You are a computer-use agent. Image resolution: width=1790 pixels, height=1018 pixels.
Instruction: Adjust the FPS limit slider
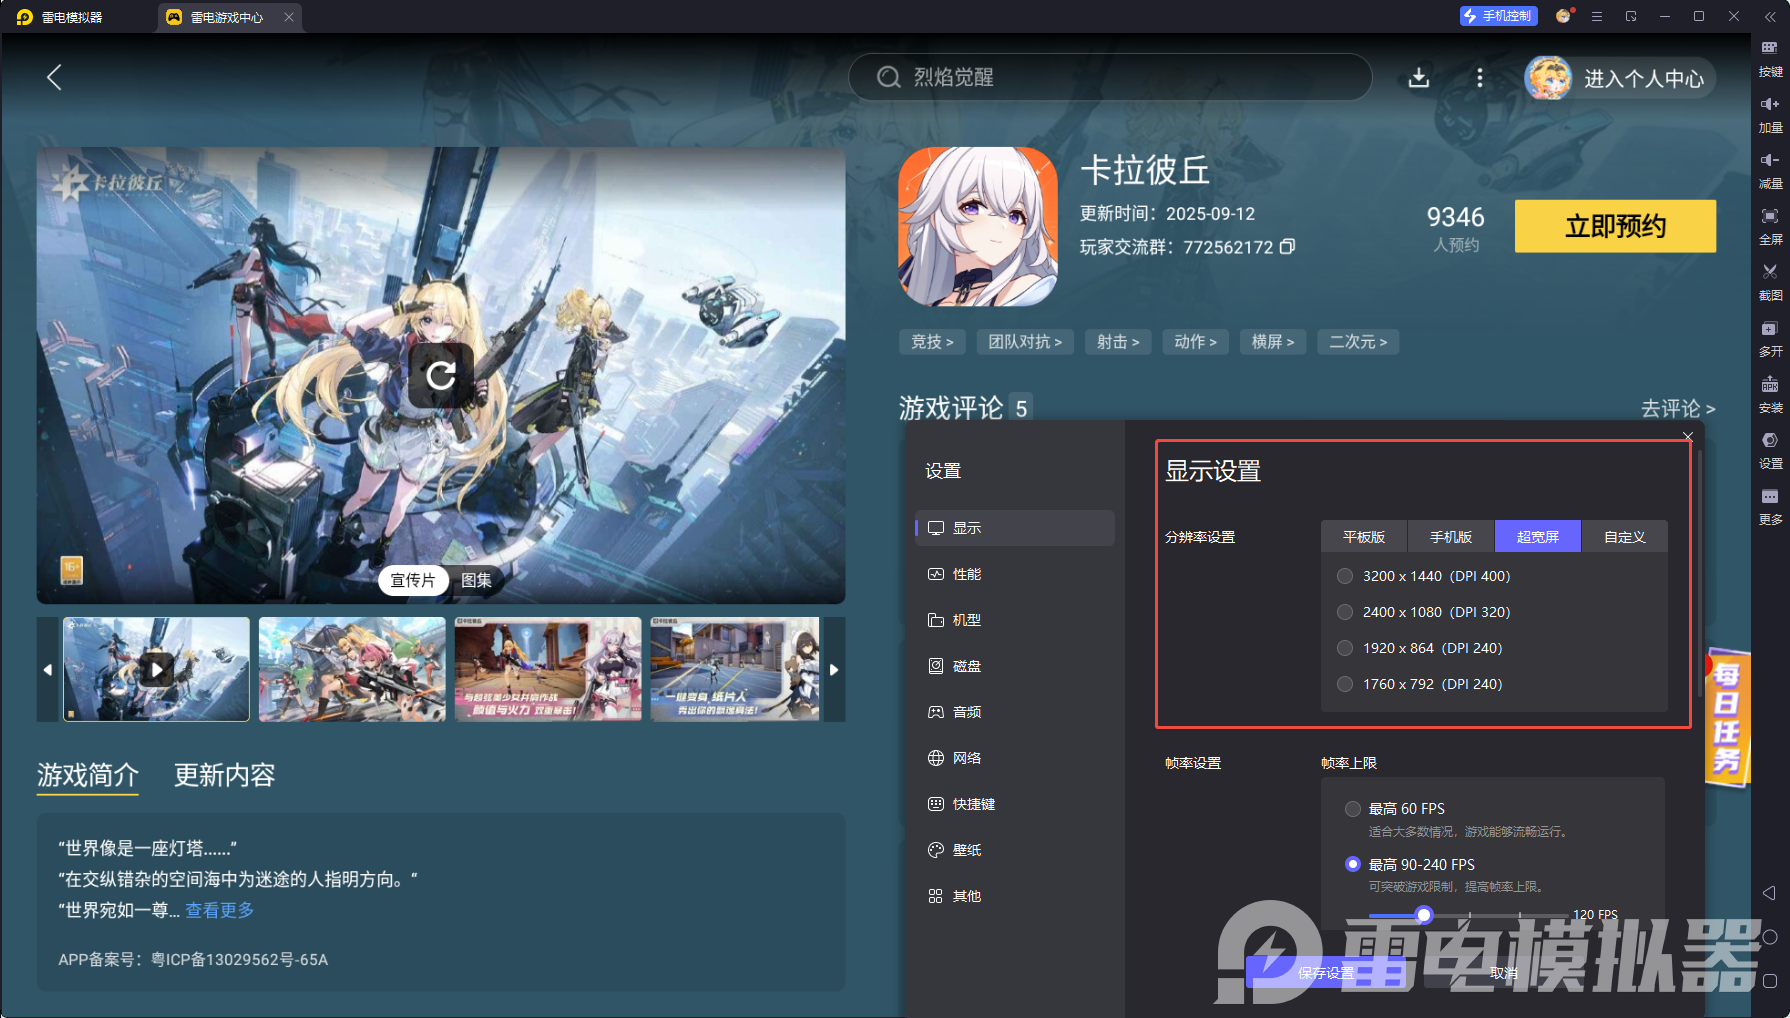click(1424, 915)
